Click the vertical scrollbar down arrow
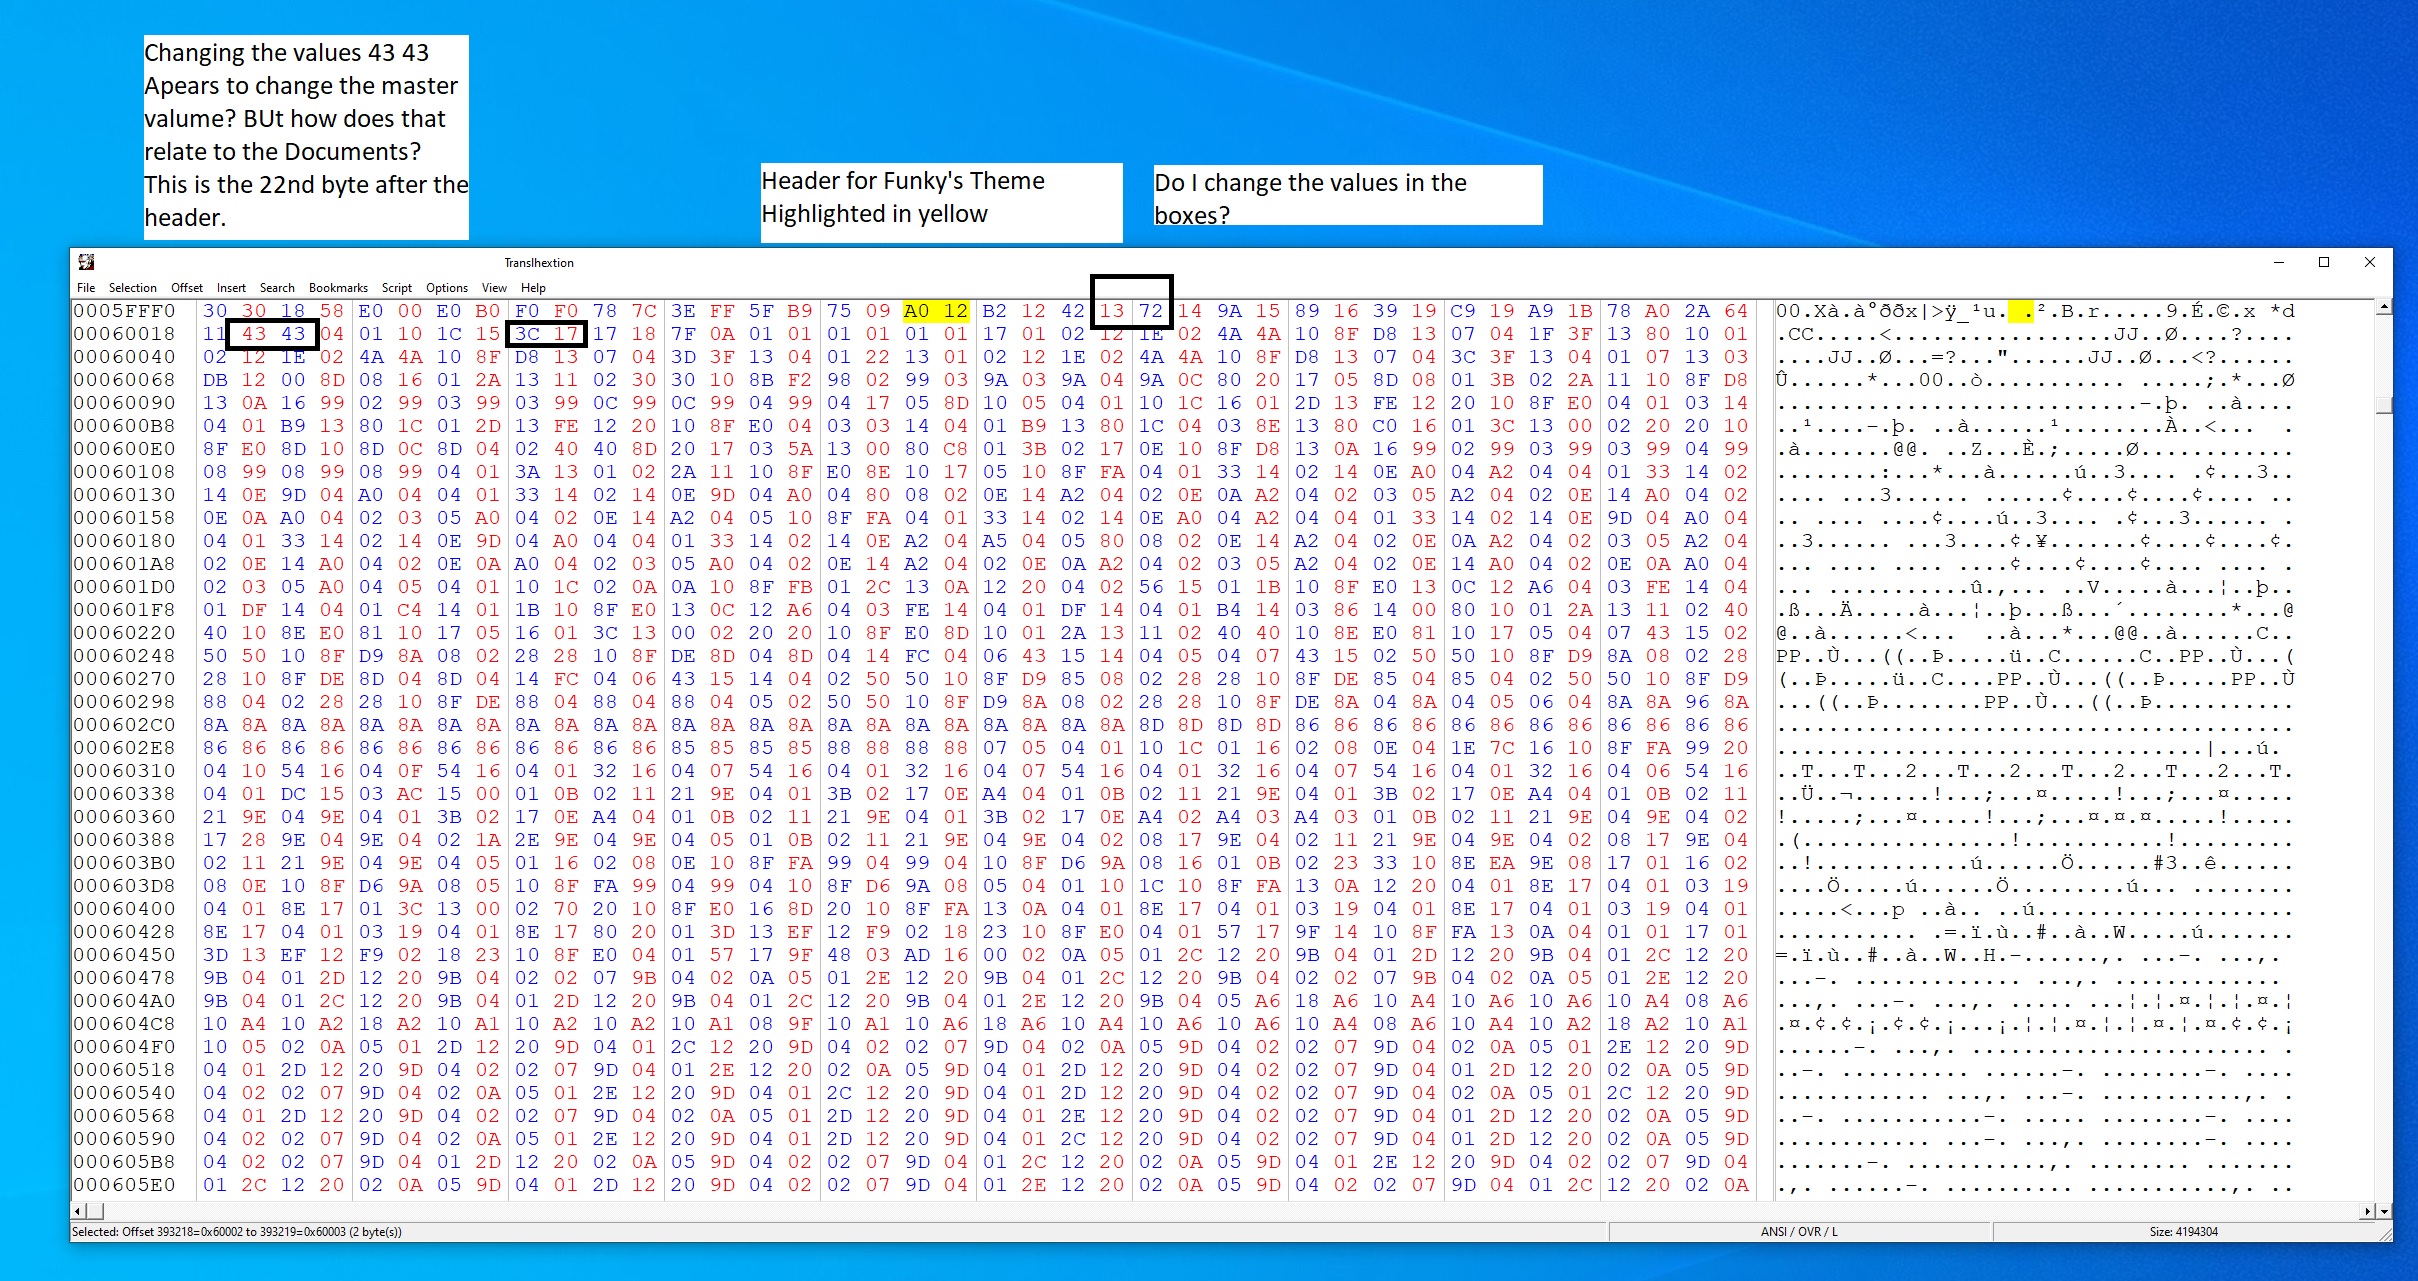 click(2384, 1211)
